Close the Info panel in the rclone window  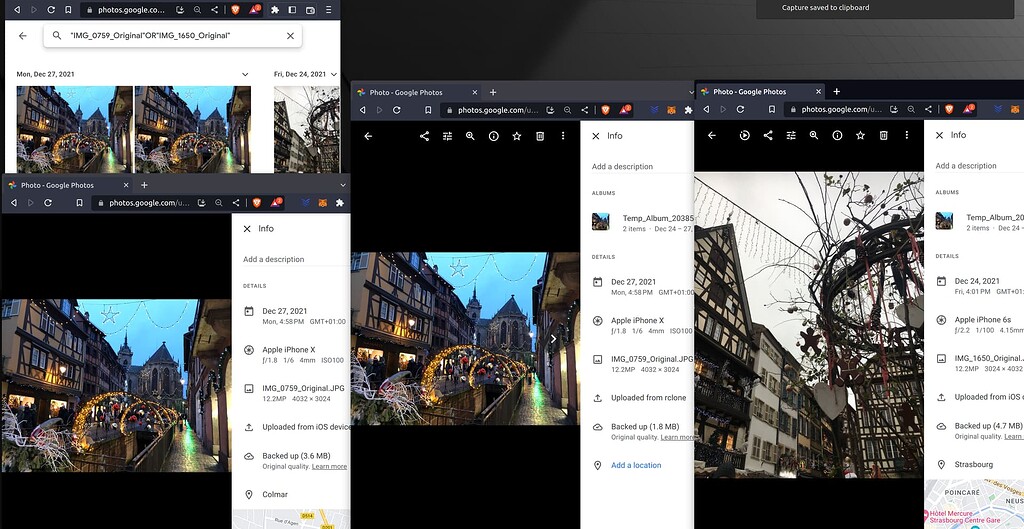click(596, 136)
